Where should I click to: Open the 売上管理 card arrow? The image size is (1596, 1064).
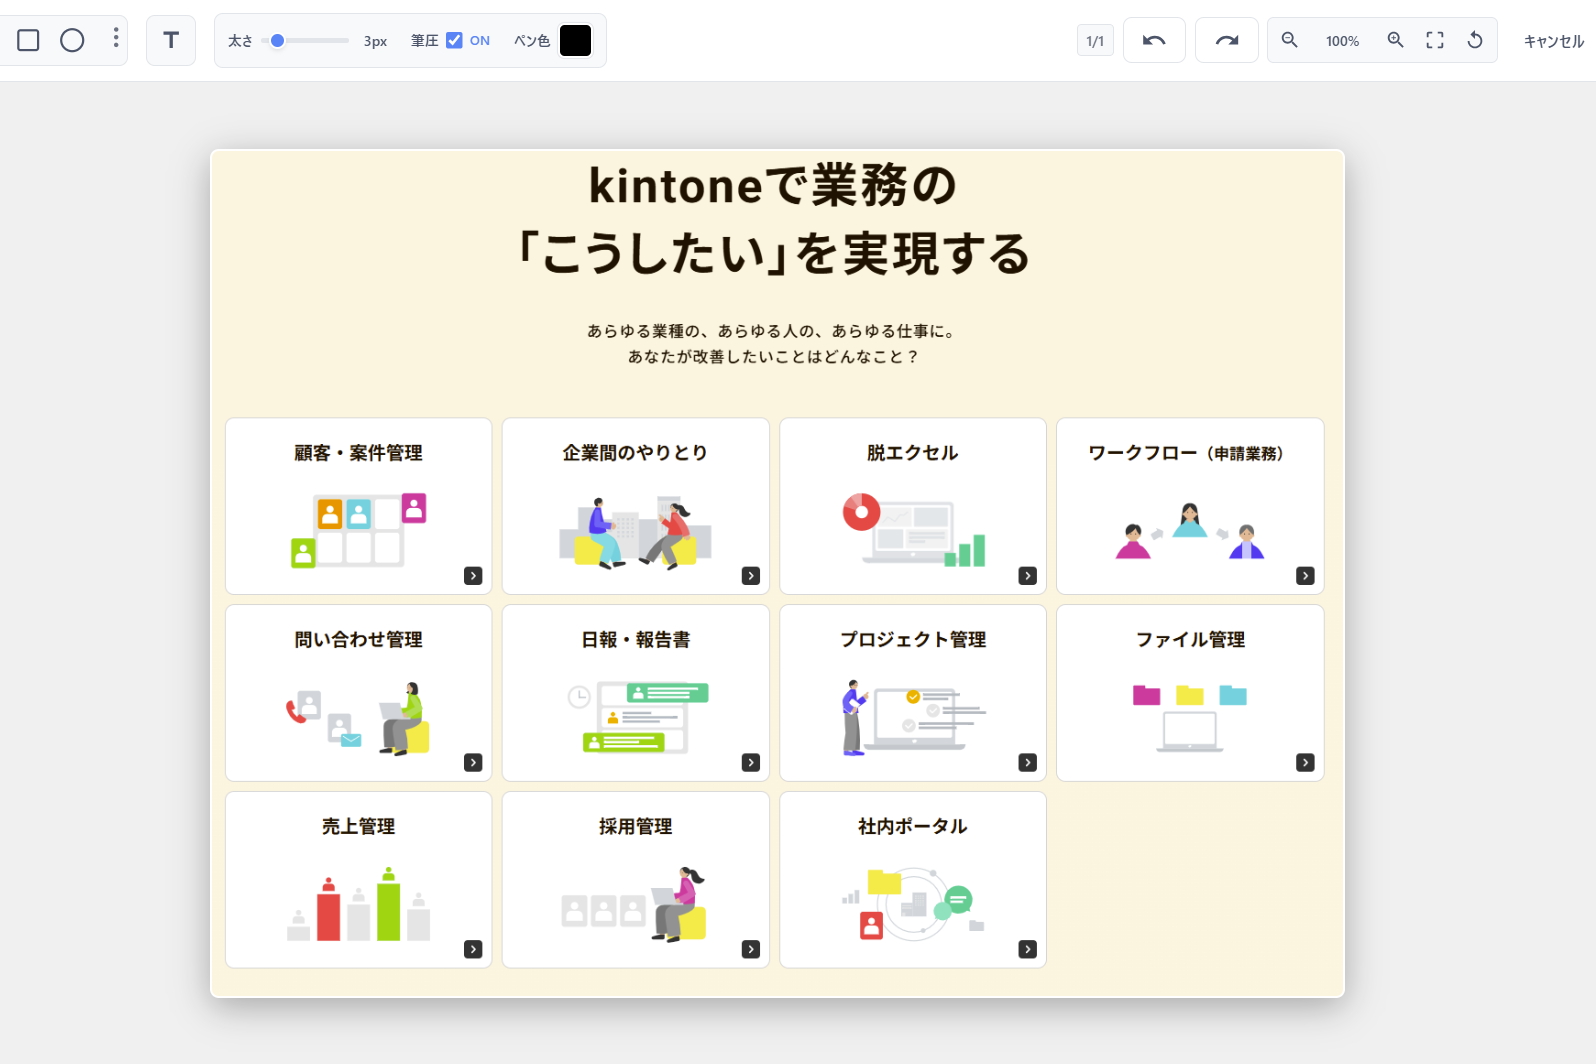473,950
